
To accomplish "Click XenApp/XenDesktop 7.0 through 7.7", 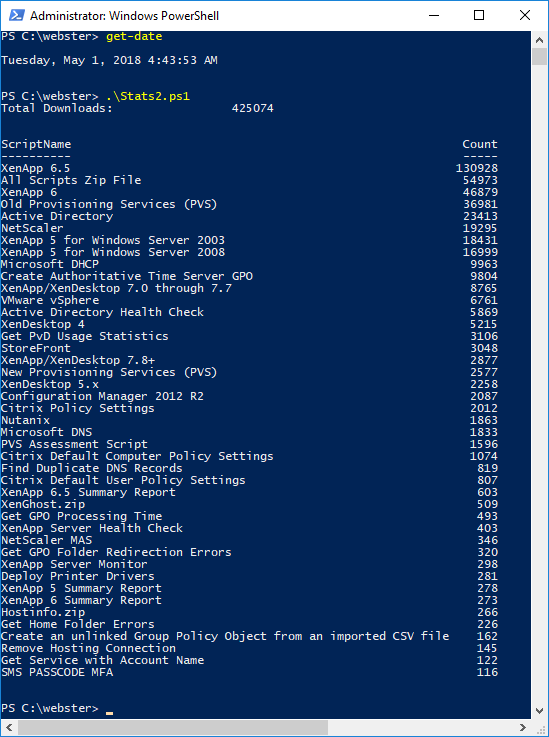I will tap(116, 288).
